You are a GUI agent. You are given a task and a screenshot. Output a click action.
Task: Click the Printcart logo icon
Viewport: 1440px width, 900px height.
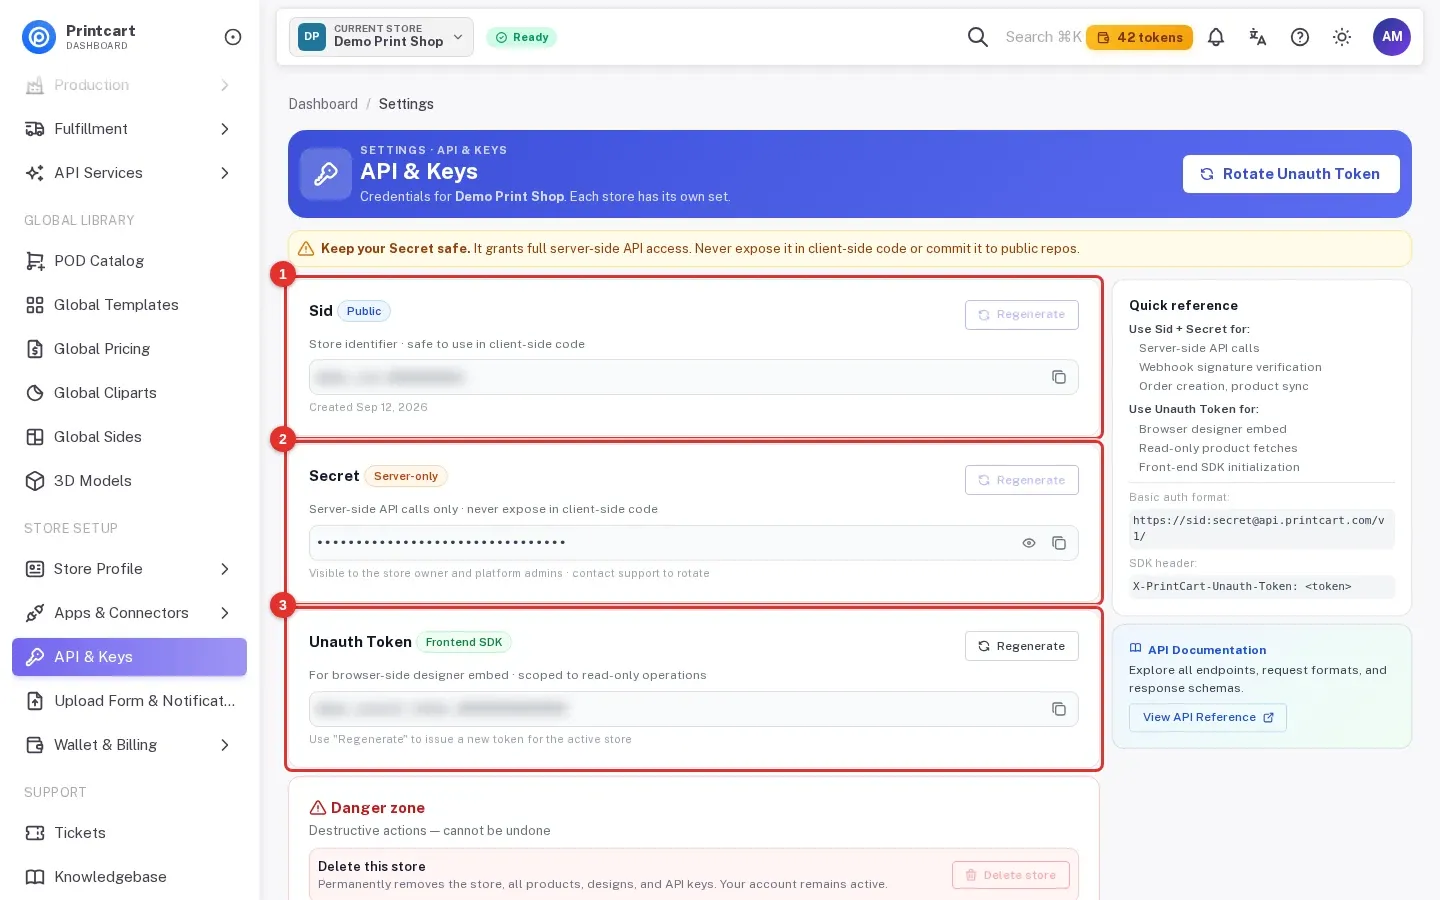pyautogui.click(x=39, y=37)
